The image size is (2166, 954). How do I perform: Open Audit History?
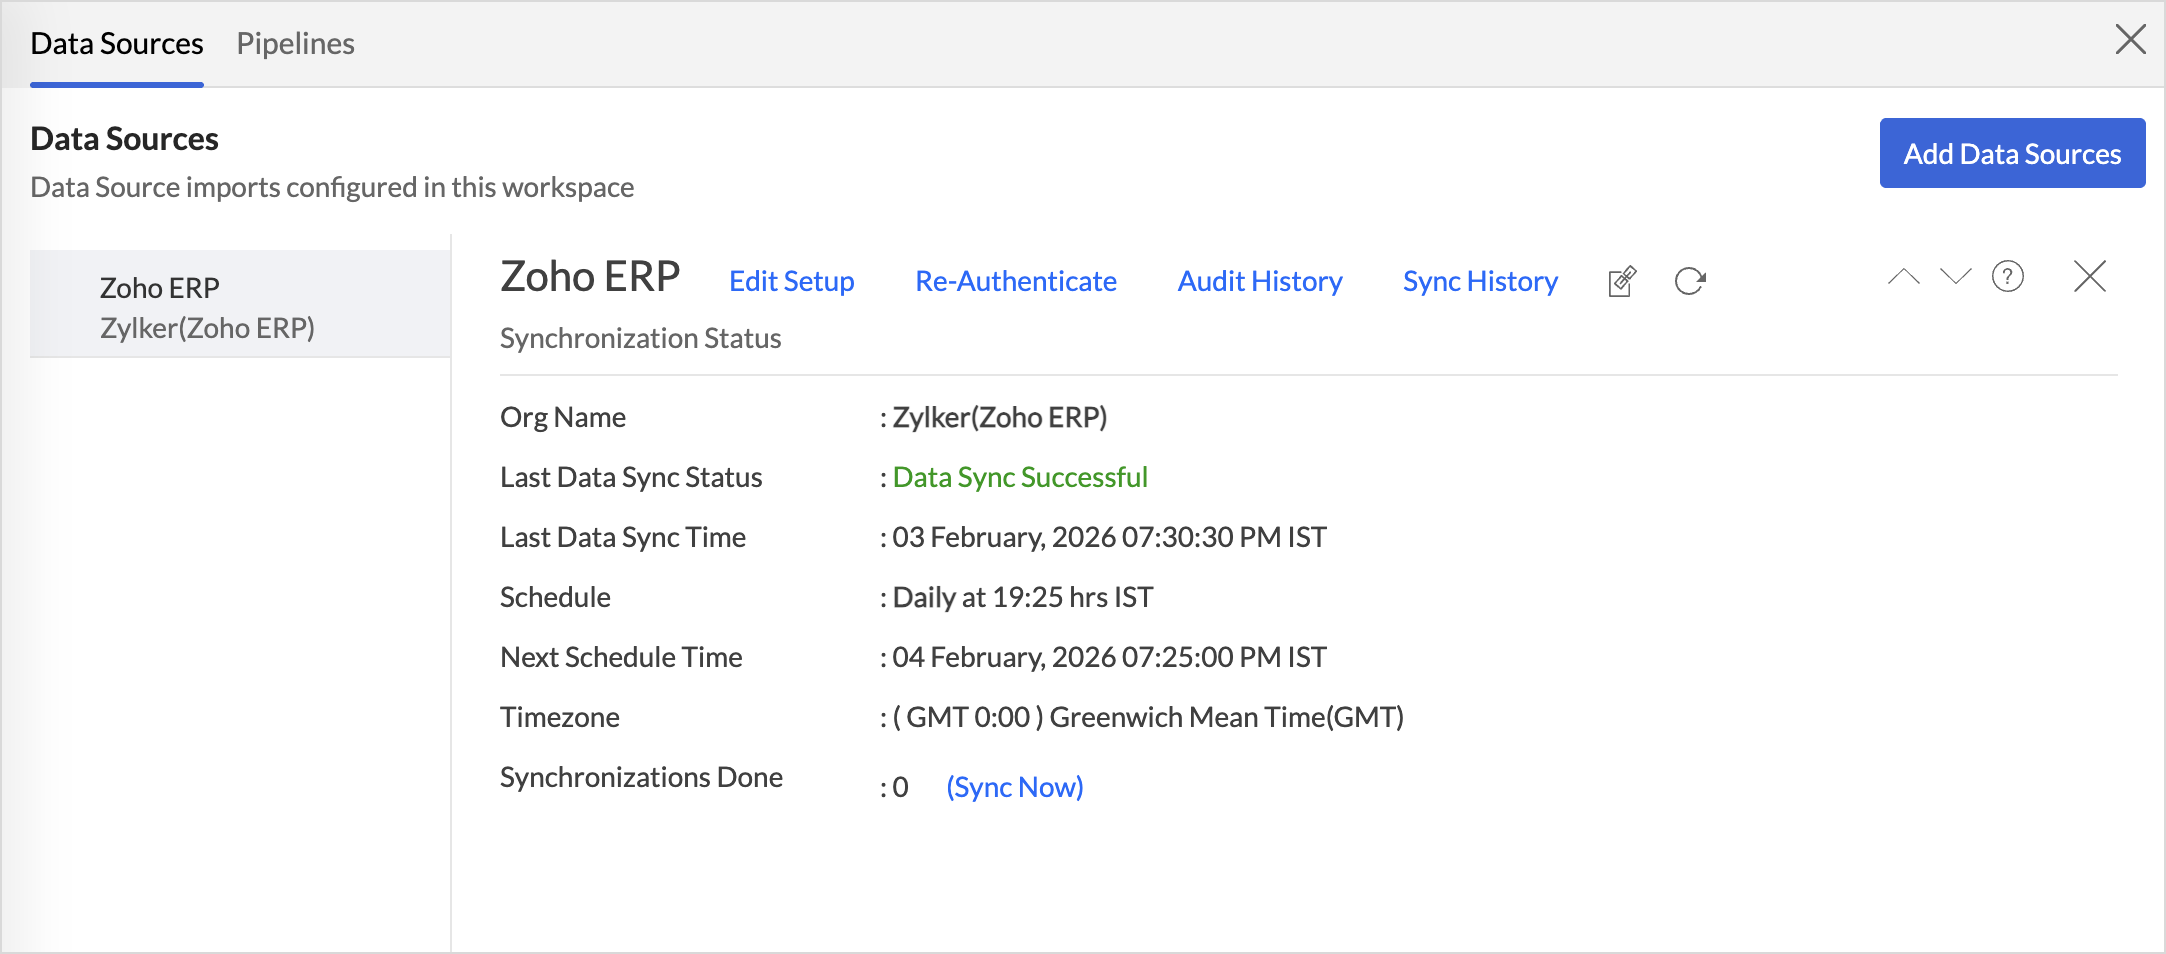(x=1259, y=282)
